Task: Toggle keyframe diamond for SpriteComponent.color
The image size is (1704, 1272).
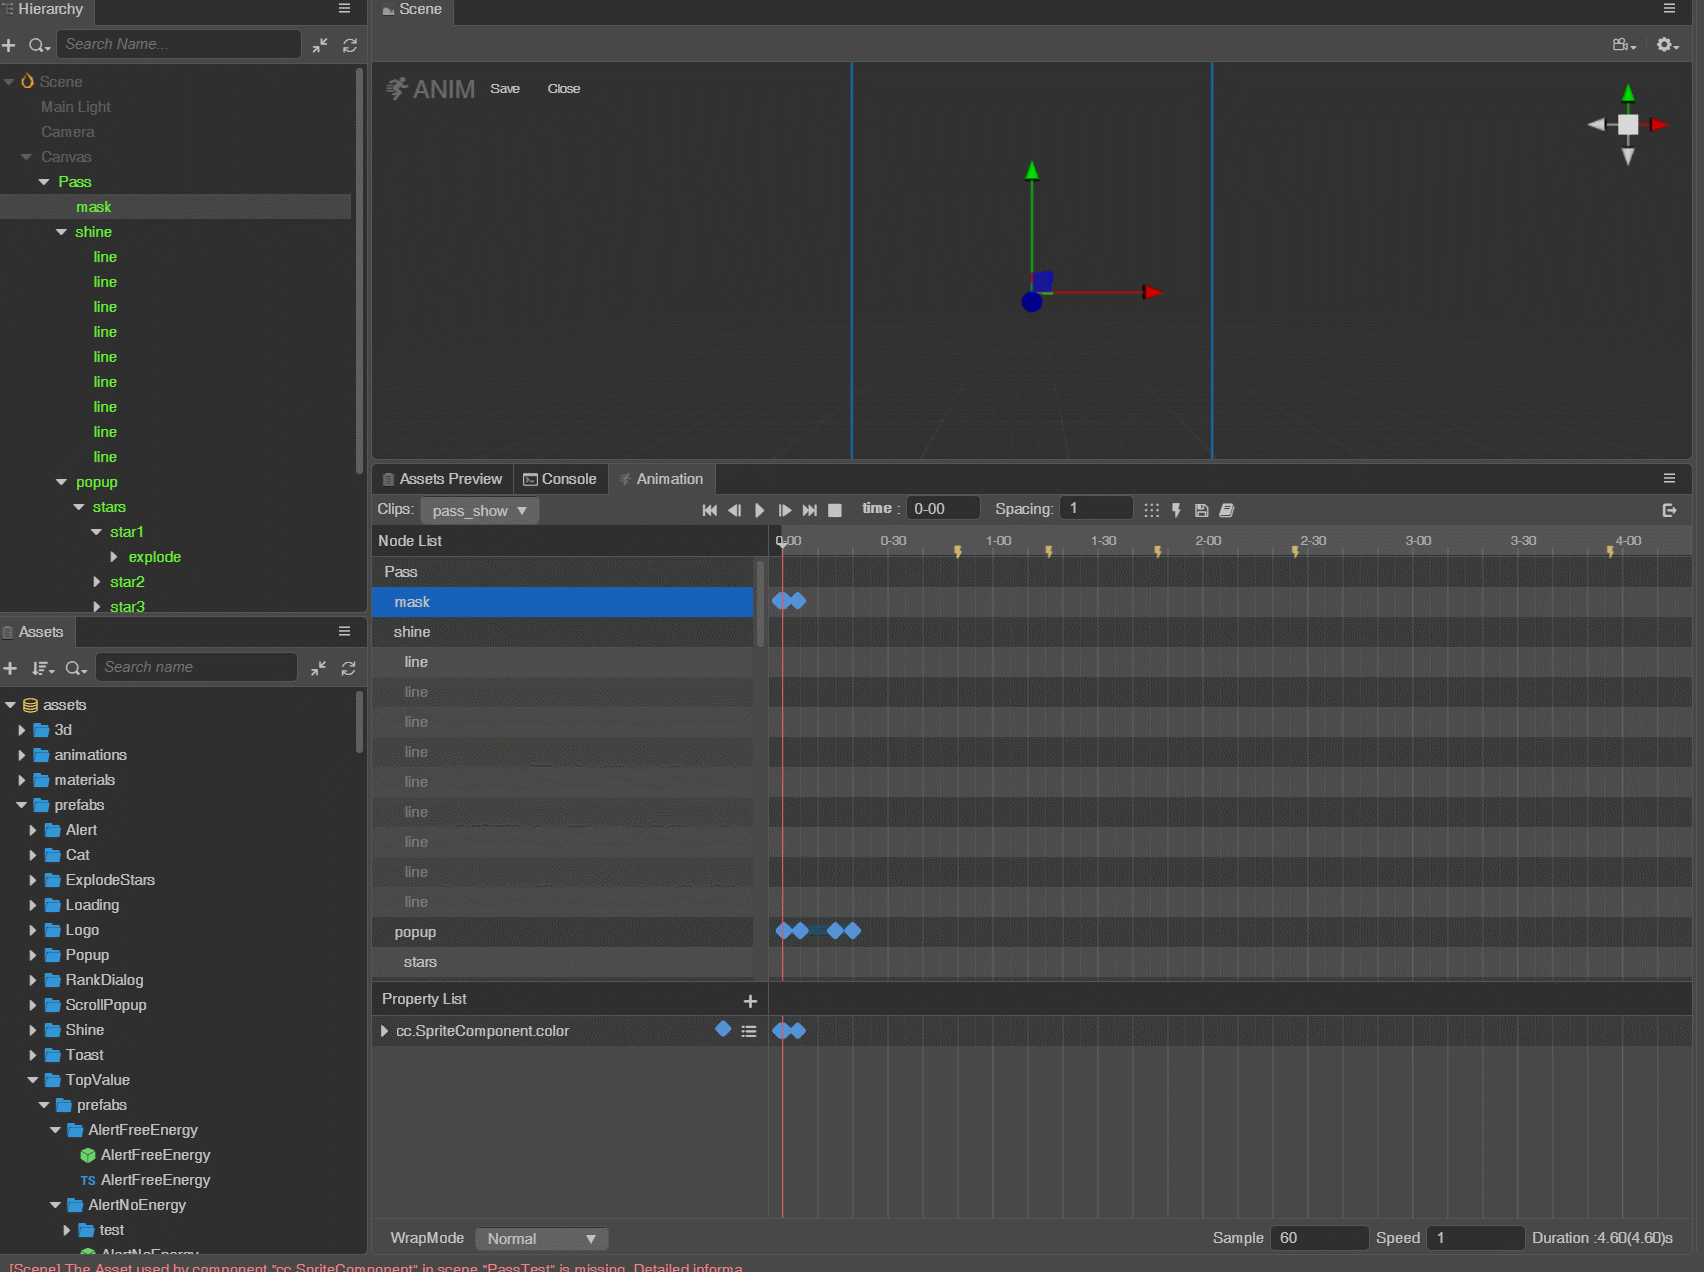Action: pyautogui.click(x=723, y=1029)
